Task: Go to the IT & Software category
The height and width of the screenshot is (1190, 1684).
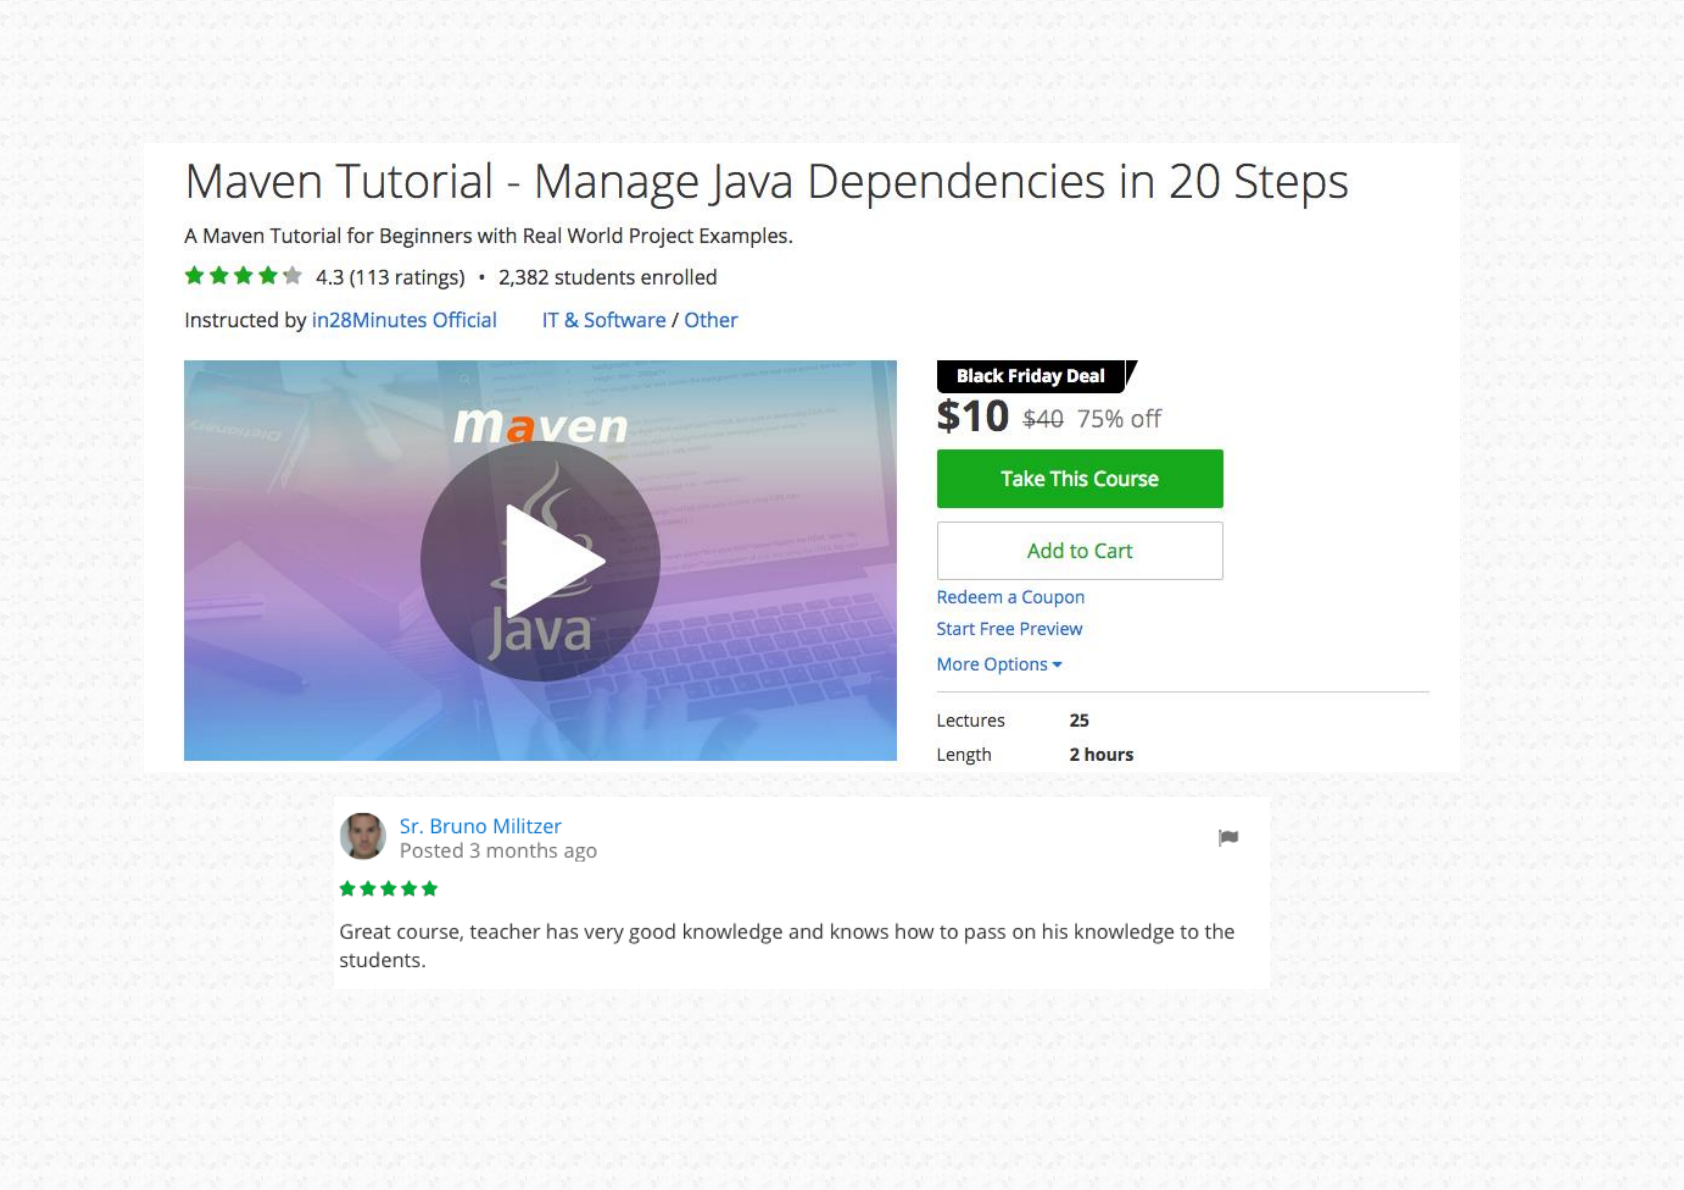Action: [x=604, y=320]
